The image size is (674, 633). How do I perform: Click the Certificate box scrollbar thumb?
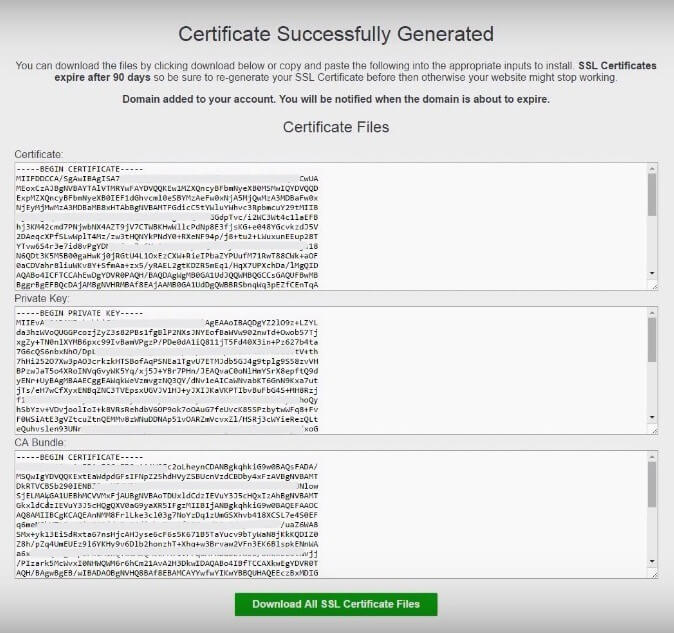(x=652, y=196)
